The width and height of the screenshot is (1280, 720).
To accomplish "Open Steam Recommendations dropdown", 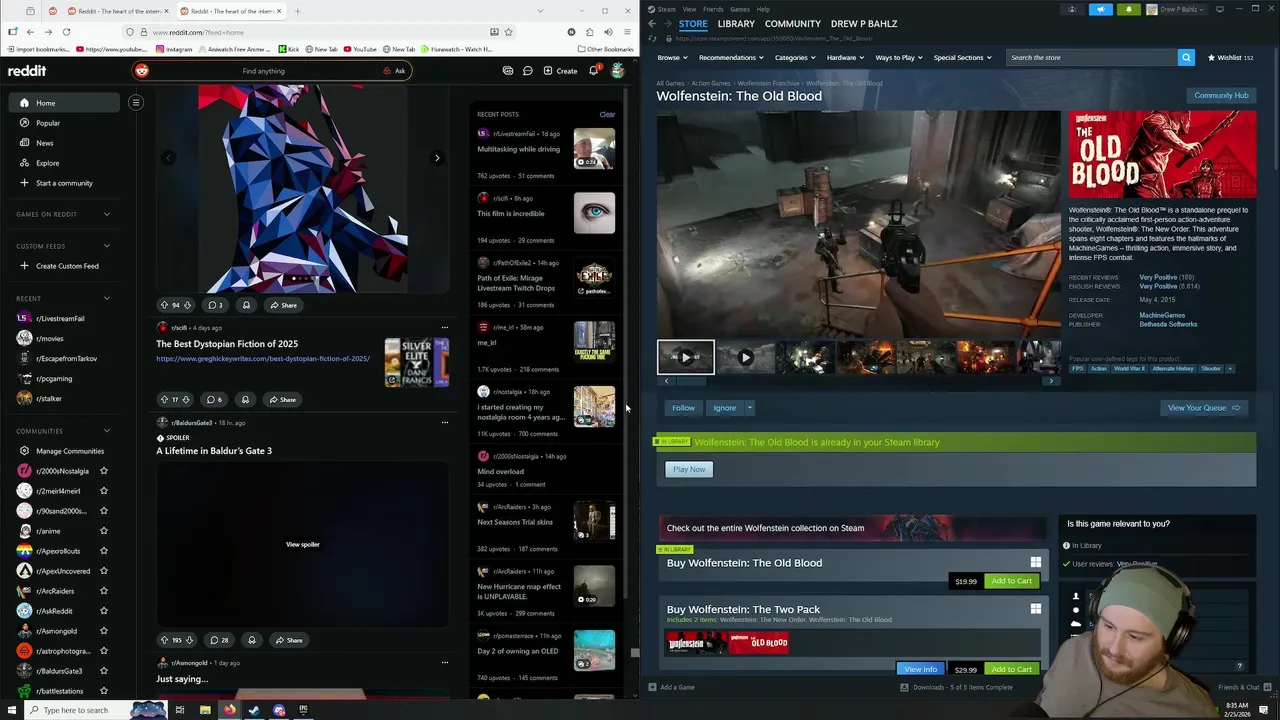I will [731, 57].
